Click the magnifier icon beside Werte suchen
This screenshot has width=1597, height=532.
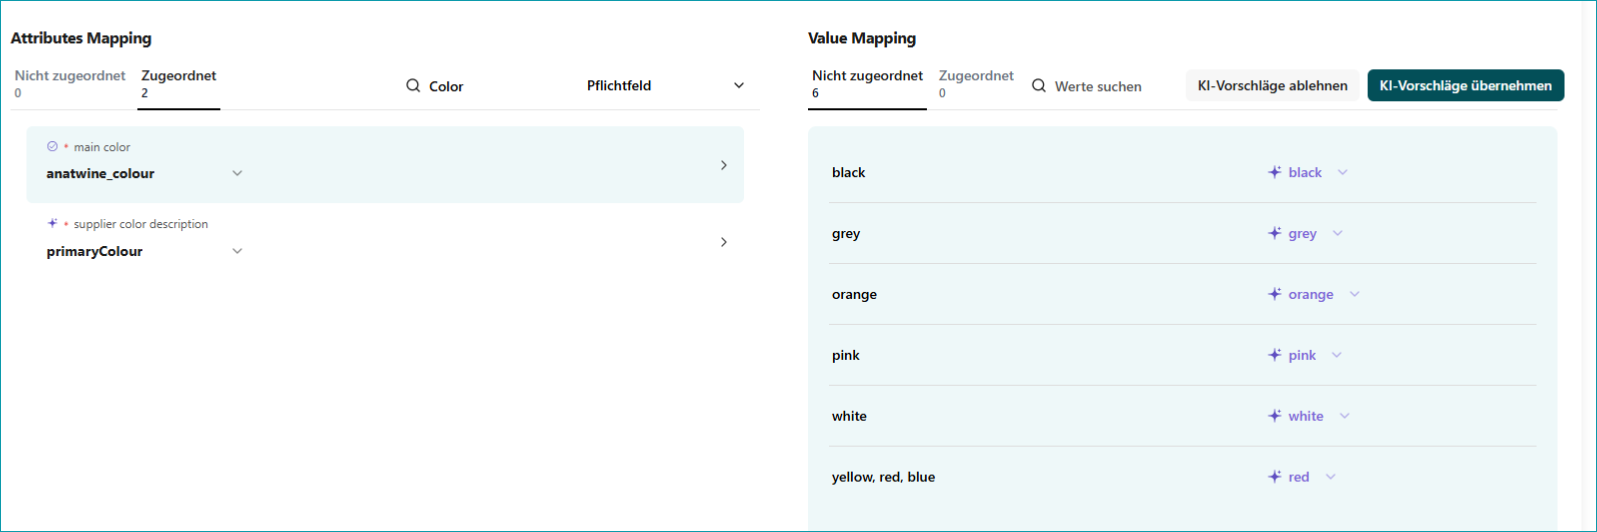tap(1039, 86)
